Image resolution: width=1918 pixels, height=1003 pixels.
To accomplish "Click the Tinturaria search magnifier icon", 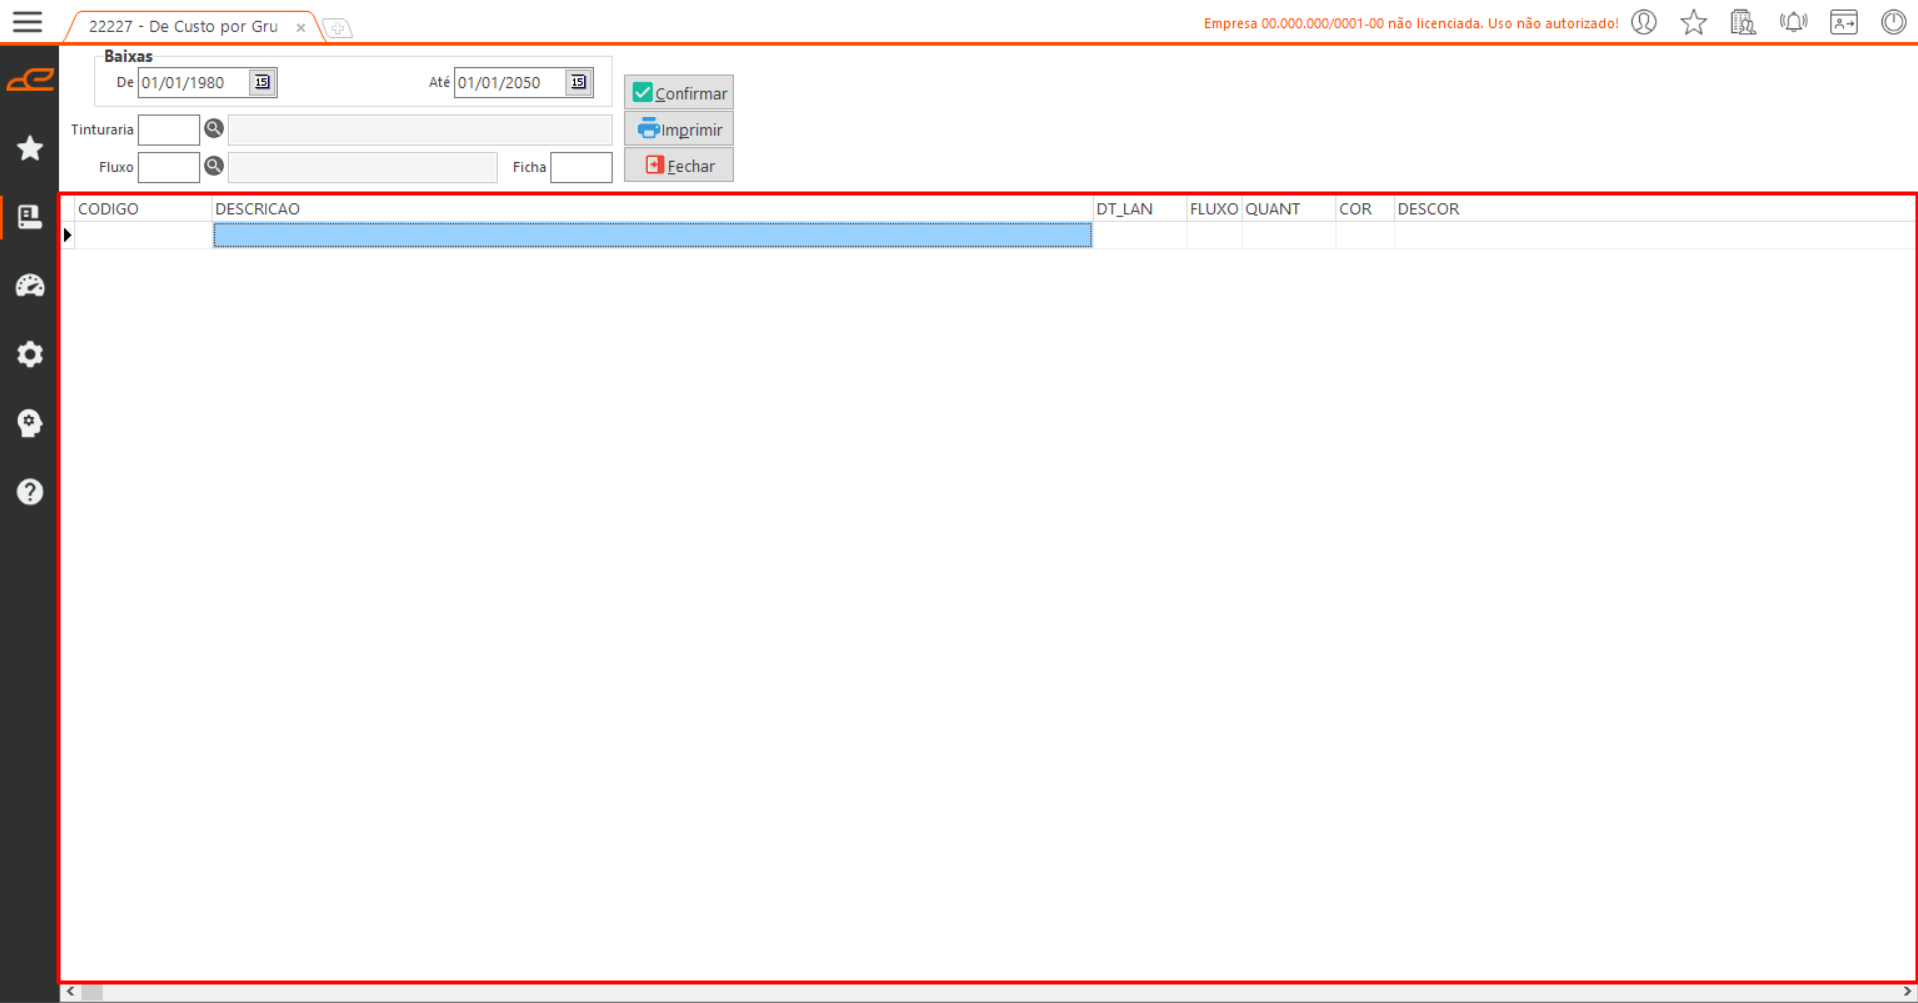I will [x=214, y=129].
